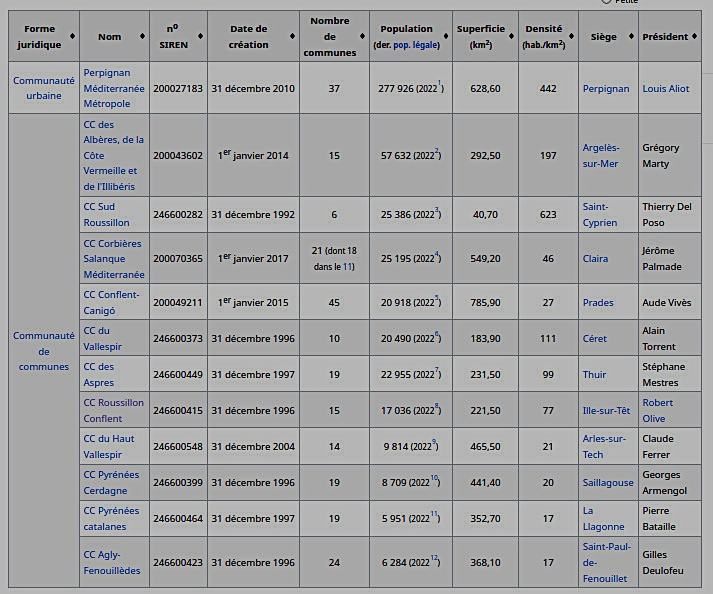Open Saint-Paul-de-Fenouillet siège link
Screen dimensions: 713x594
click(607, 562)
